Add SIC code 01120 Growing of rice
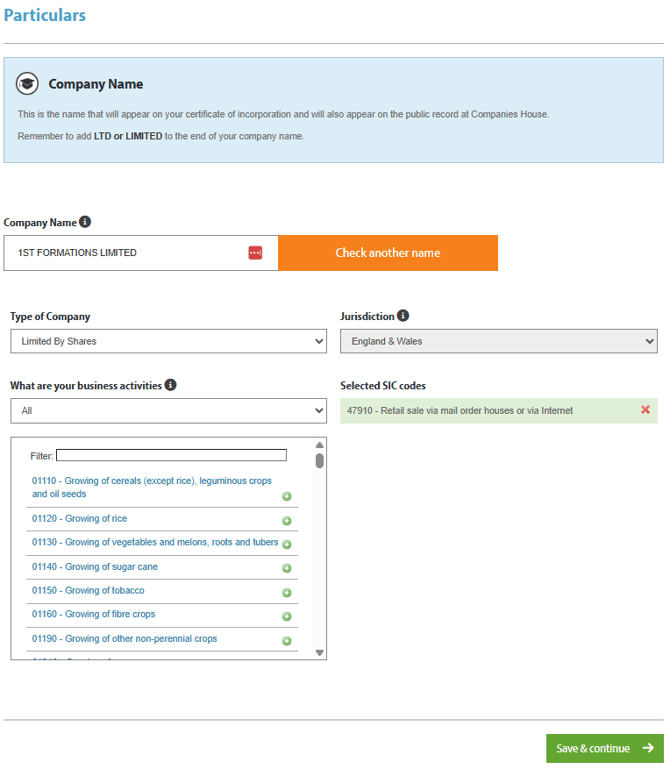670x769 pixels. pos(286,520)
